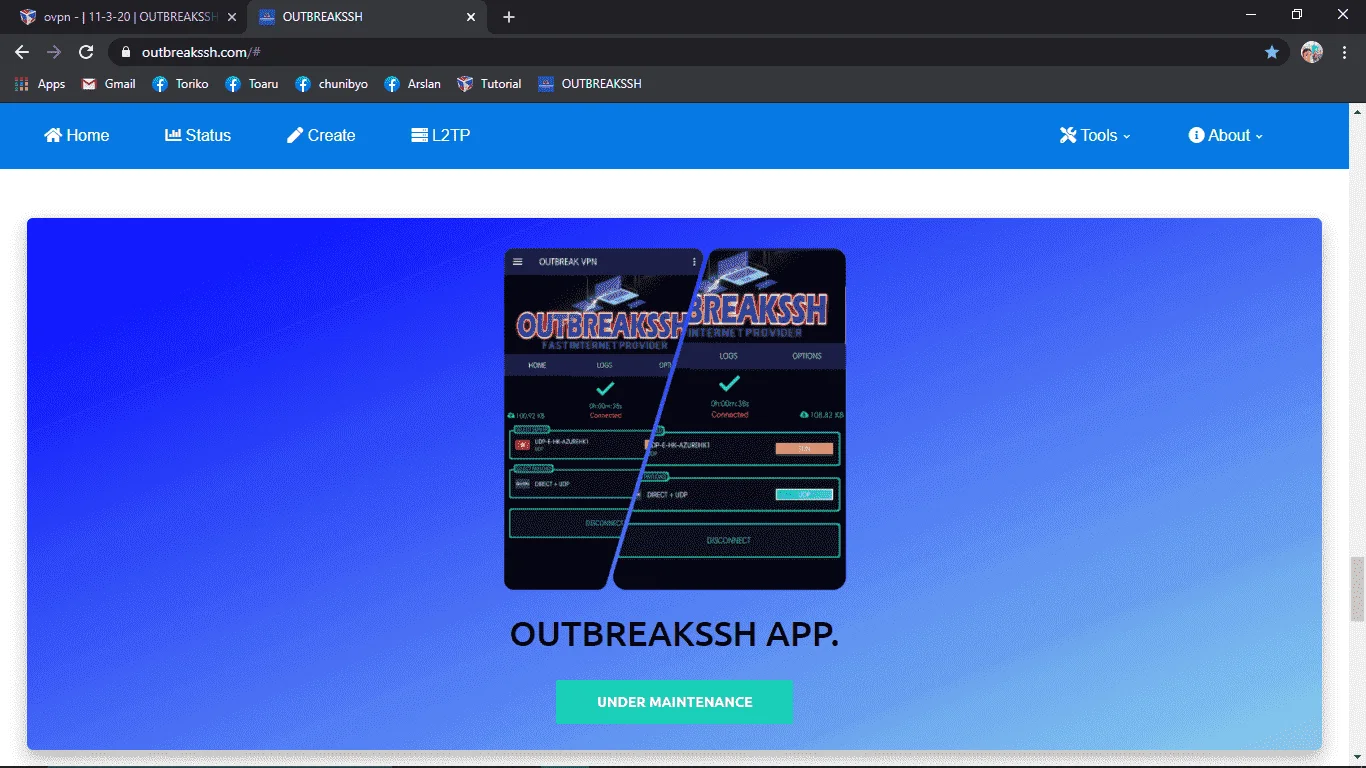This screenshot has width=1366, height=768.
Task: Open the Toriko Facebook bookmark
Action: point(180,84)
